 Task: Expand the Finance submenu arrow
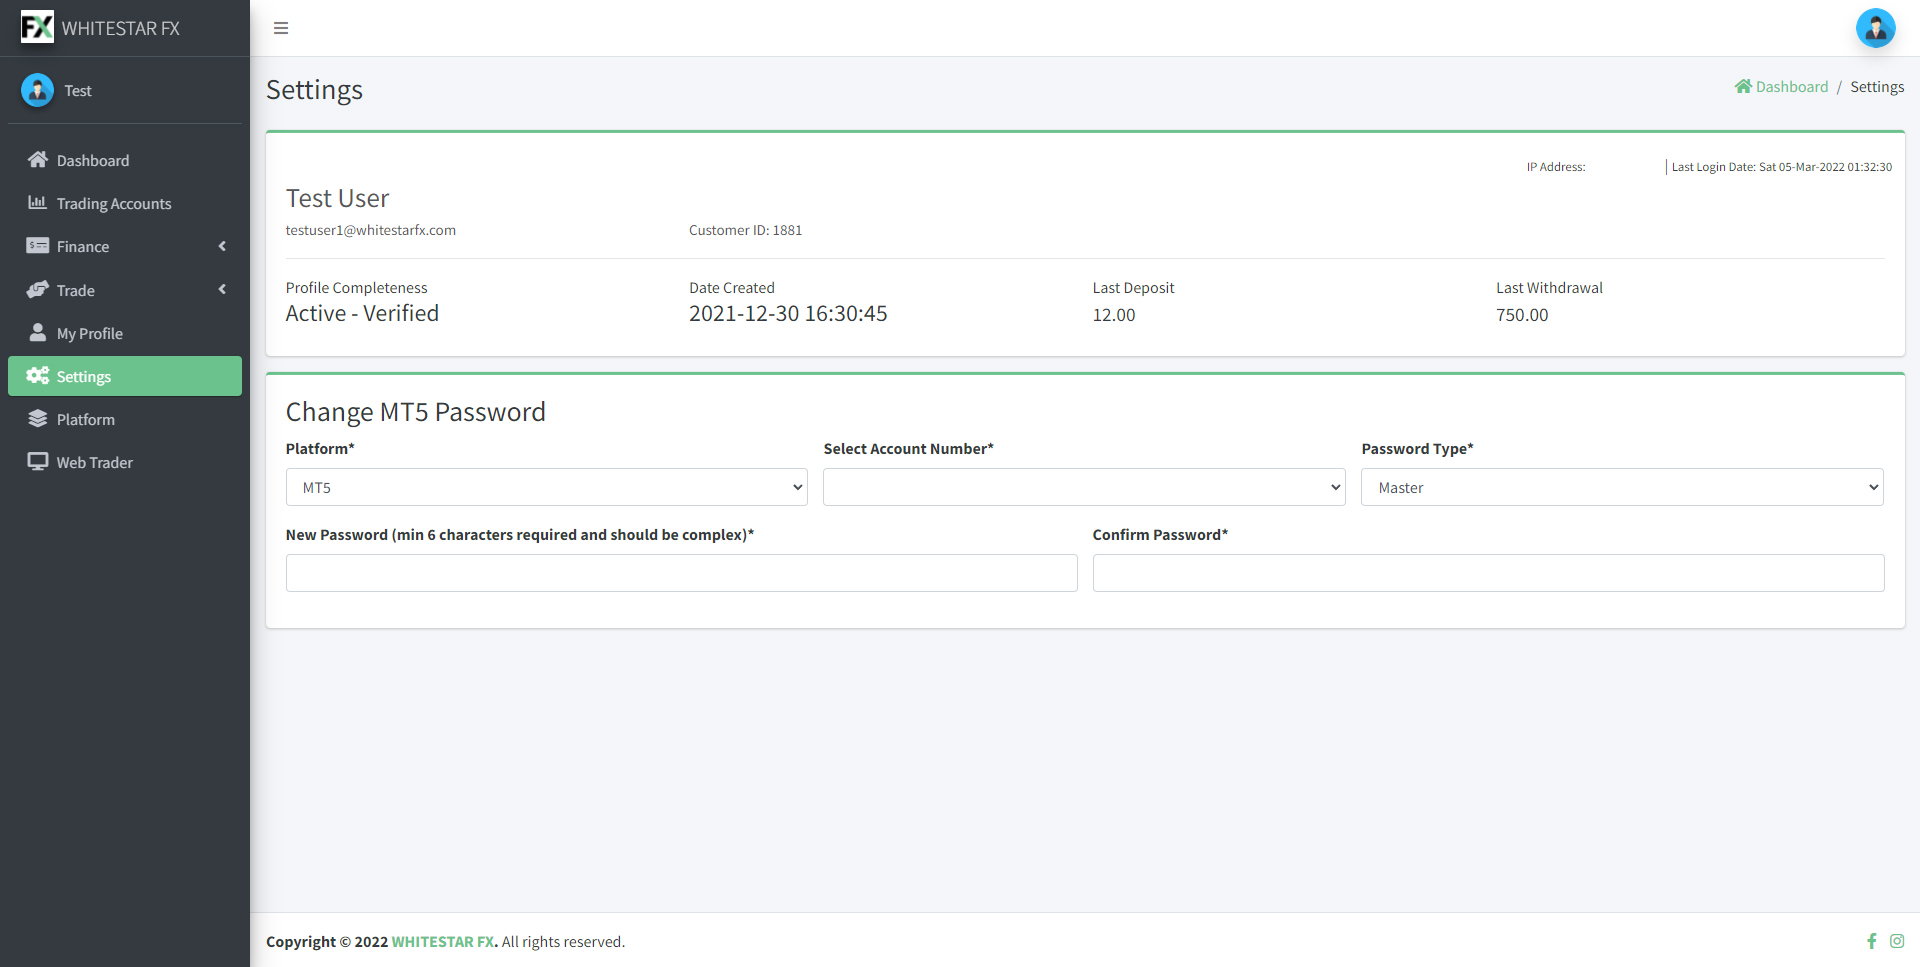click(x=222, y=246)
